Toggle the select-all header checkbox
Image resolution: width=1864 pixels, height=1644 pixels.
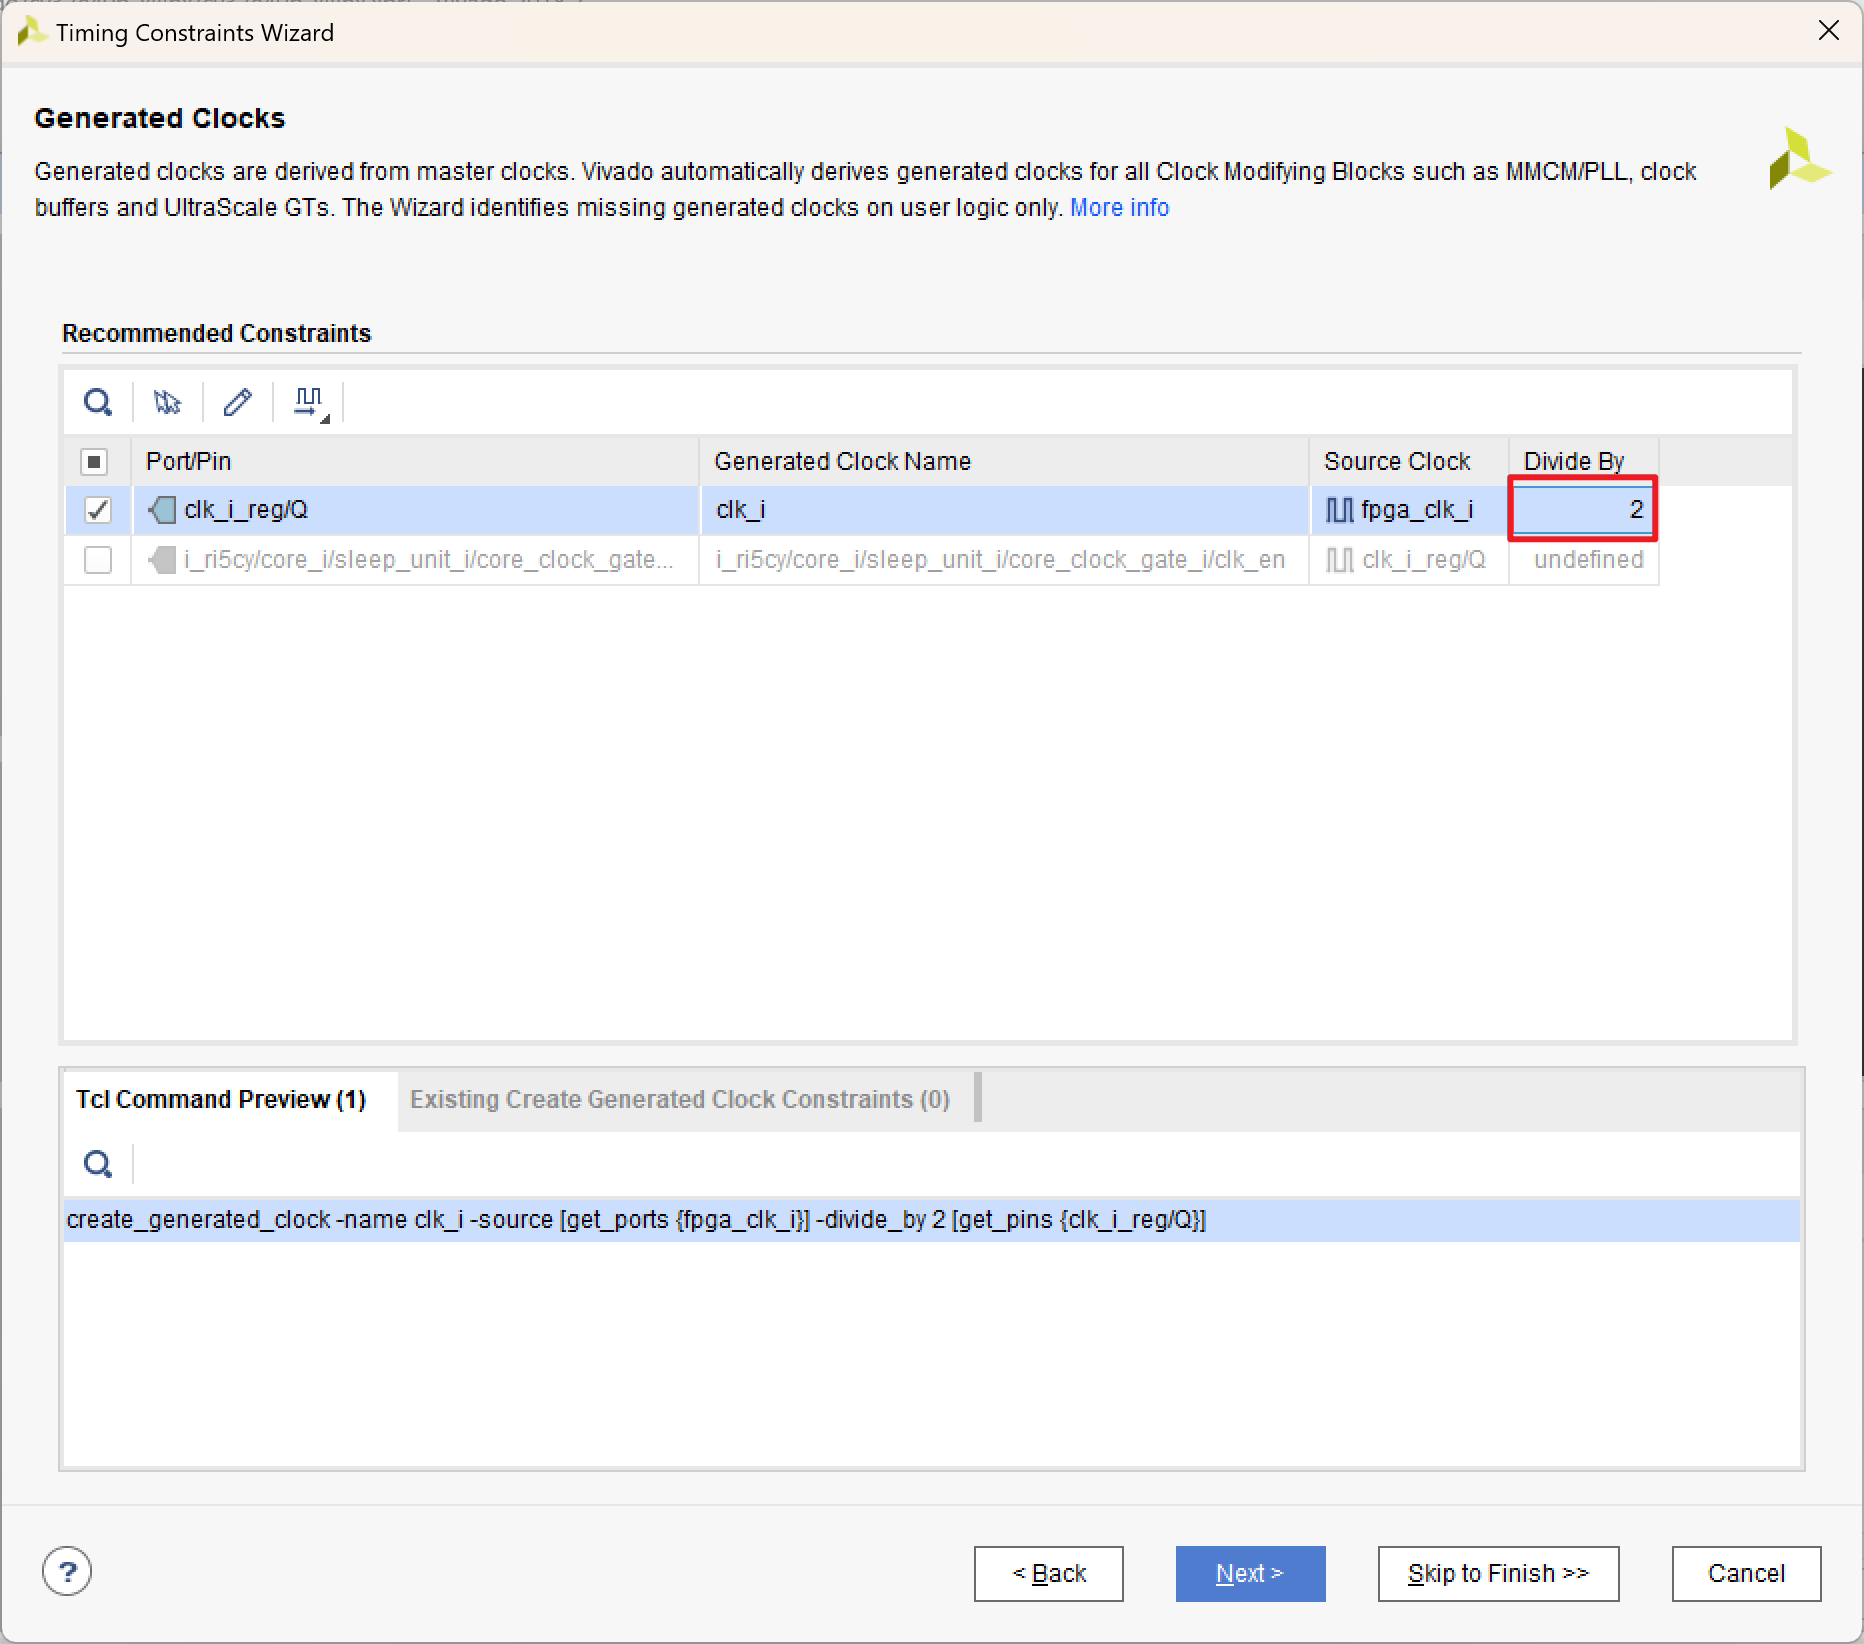(95, 461)
